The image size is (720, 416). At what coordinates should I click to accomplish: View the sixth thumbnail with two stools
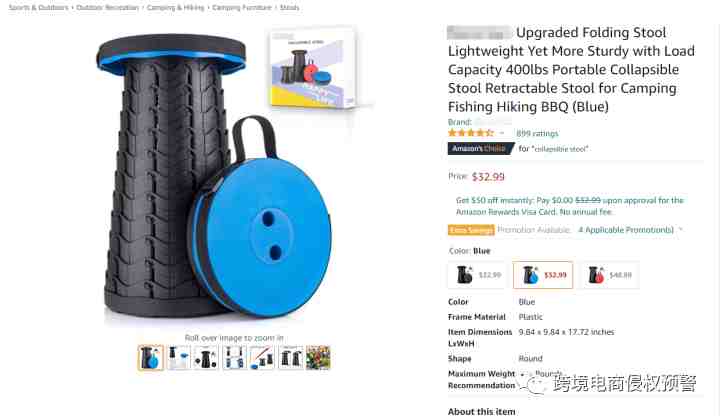291,357
